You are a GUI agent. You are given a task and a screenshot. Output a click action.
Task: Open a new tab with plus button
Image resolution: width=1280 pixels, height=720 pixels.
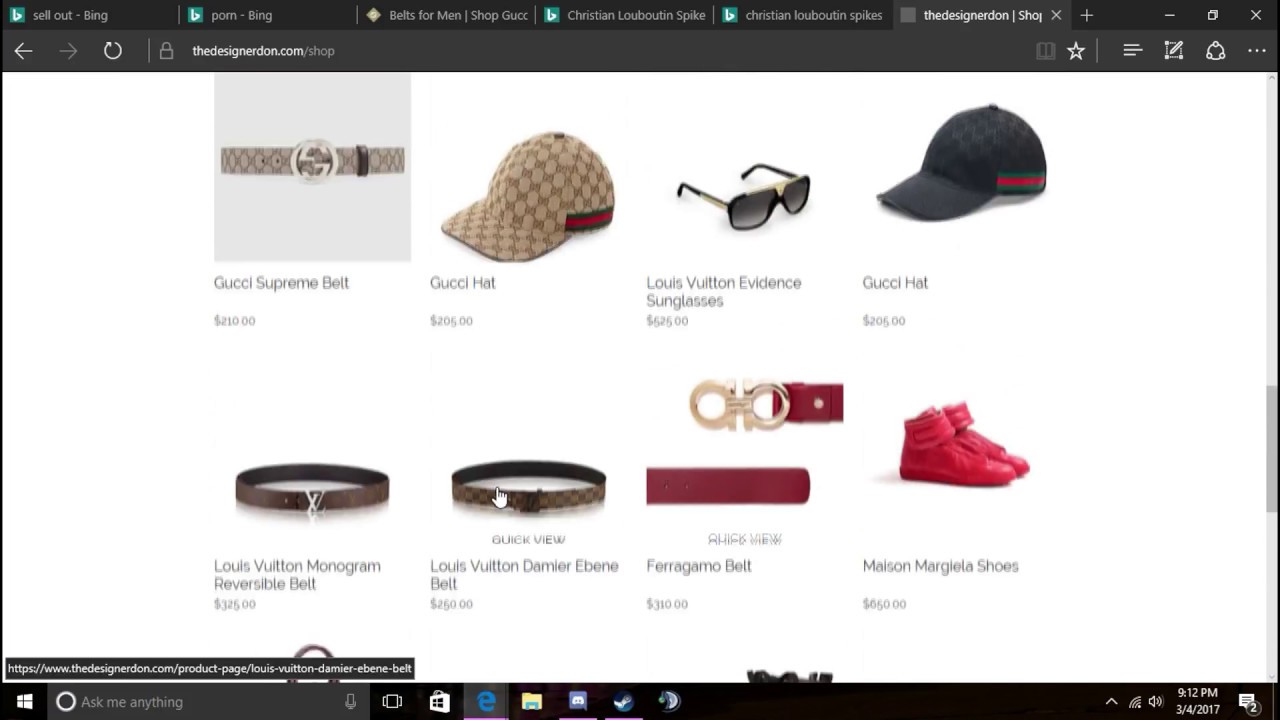(1087, 15)
